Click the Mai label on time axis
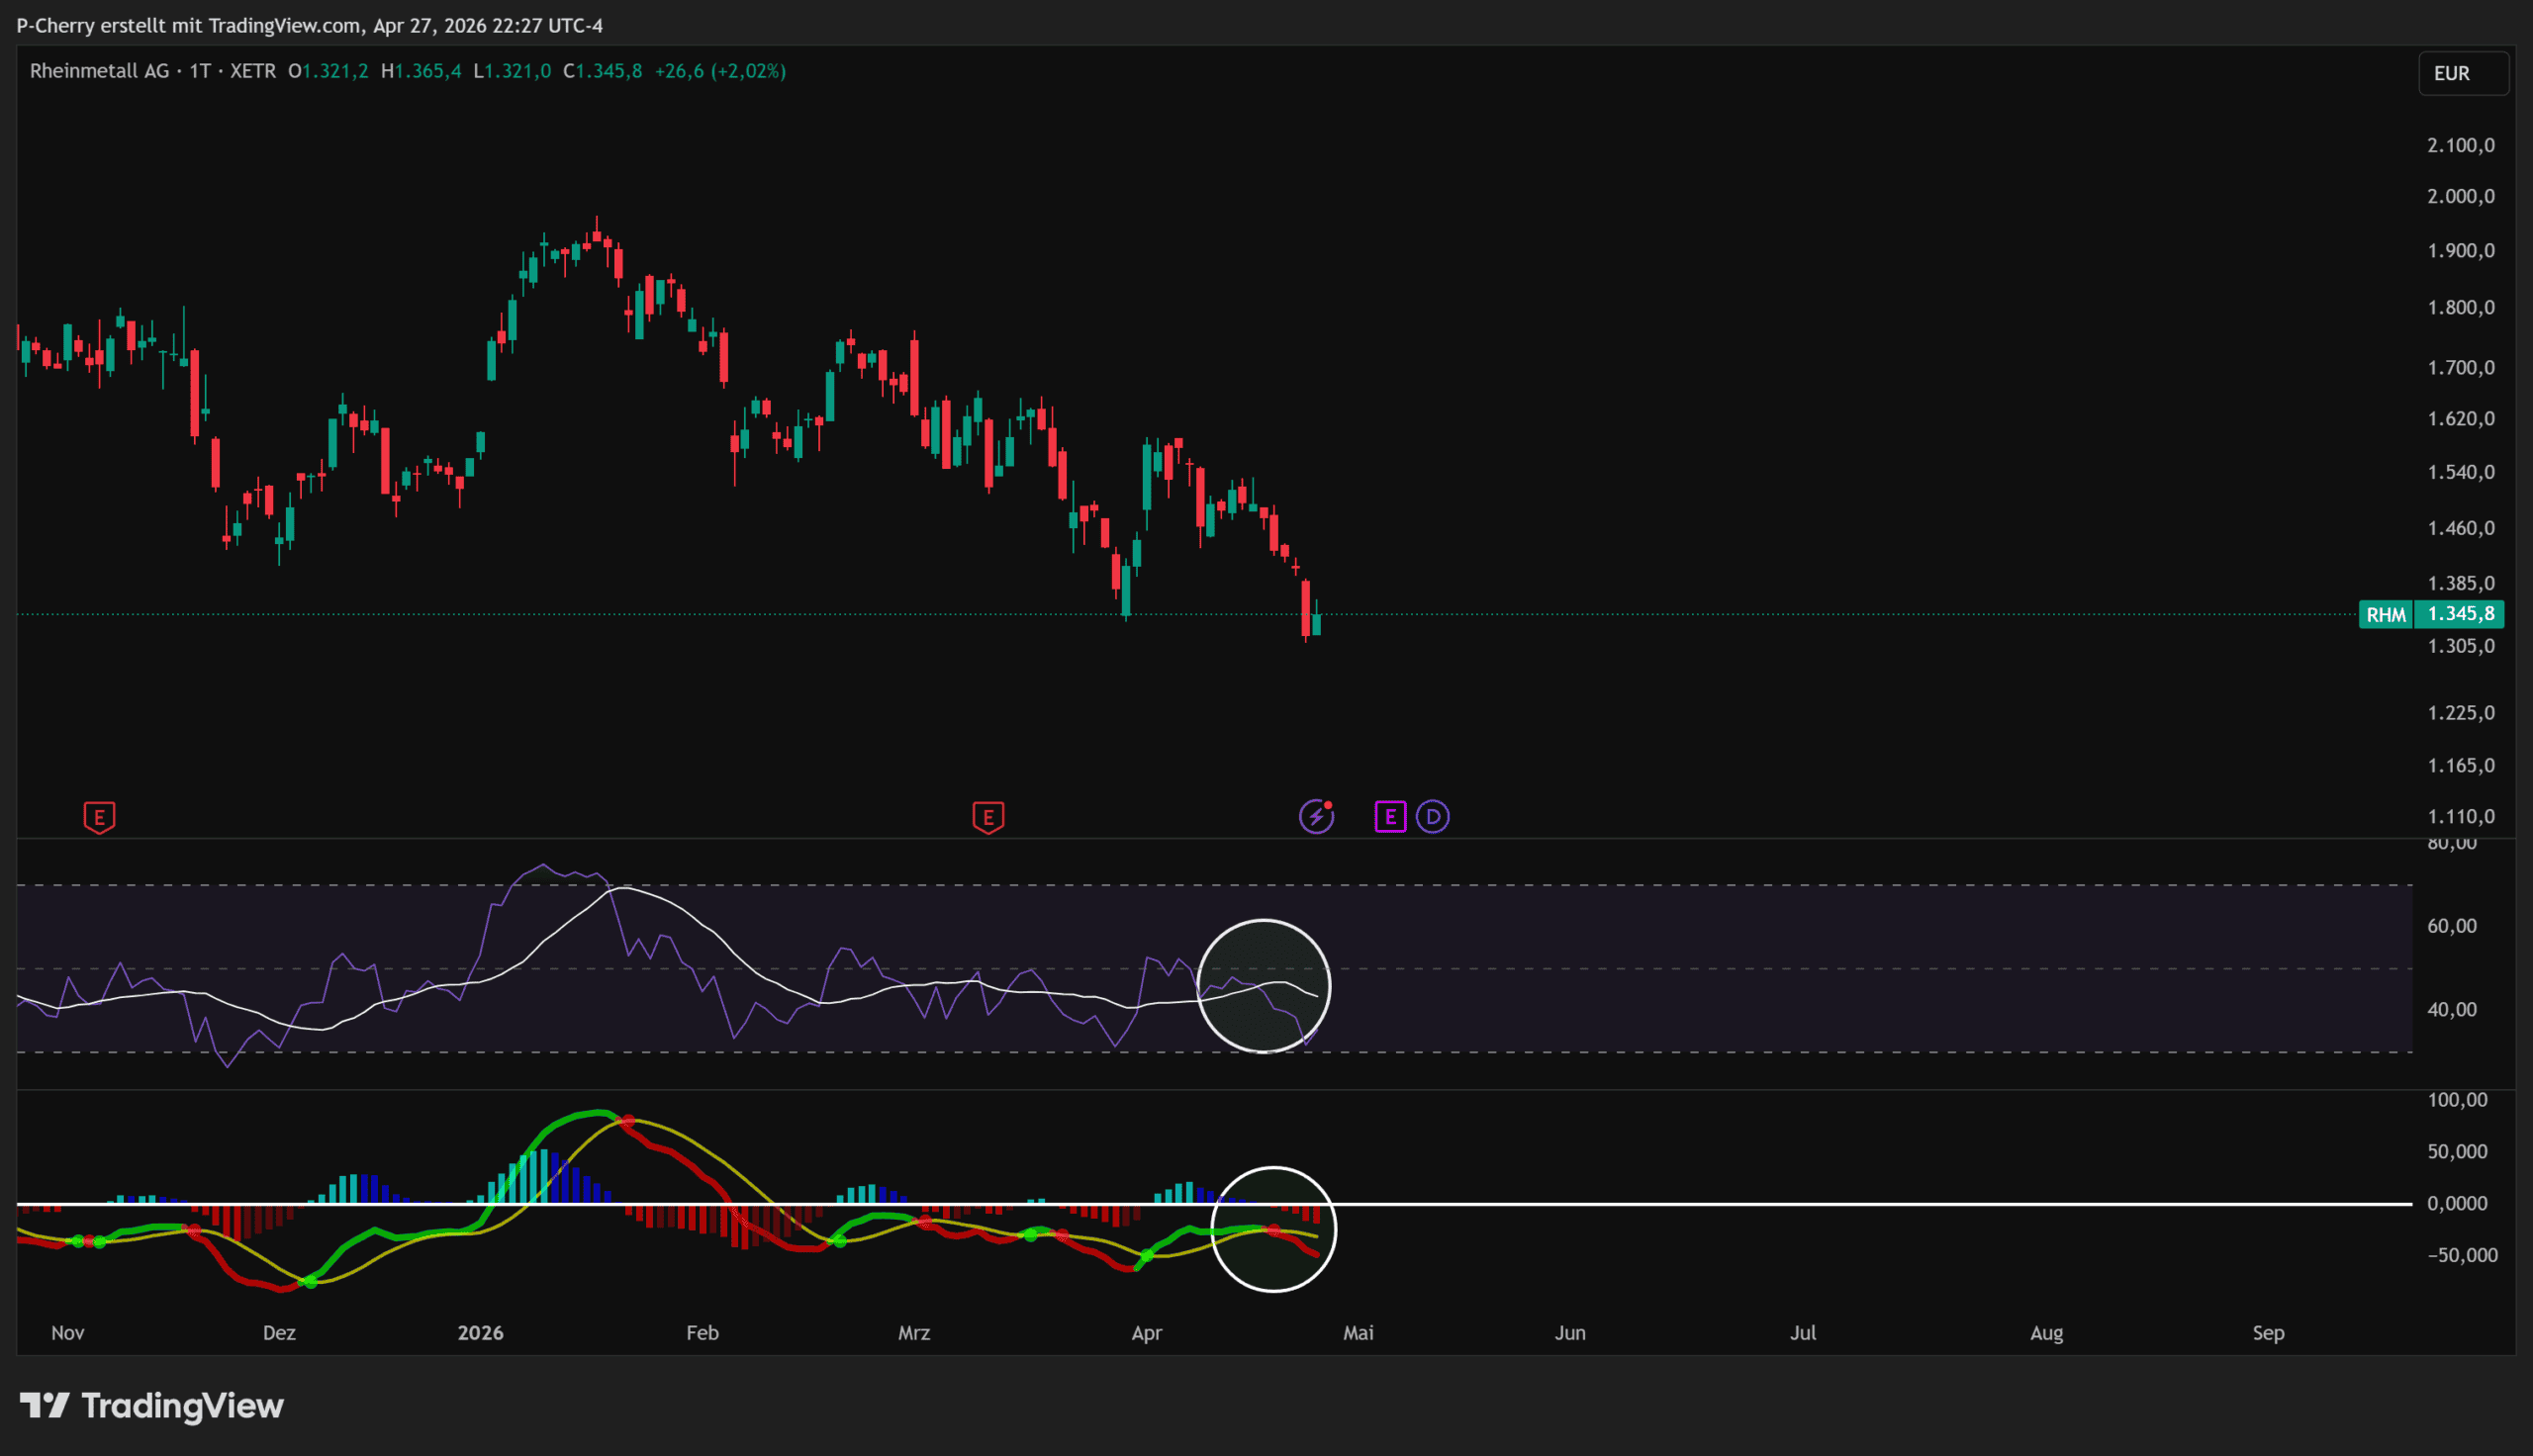 pos(1358,1333)
